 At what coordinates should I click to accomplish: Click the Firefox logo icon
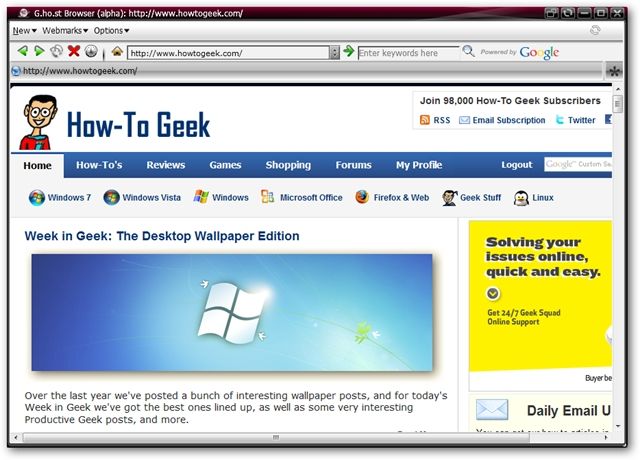pyautogui.click(x=362, y=197)
